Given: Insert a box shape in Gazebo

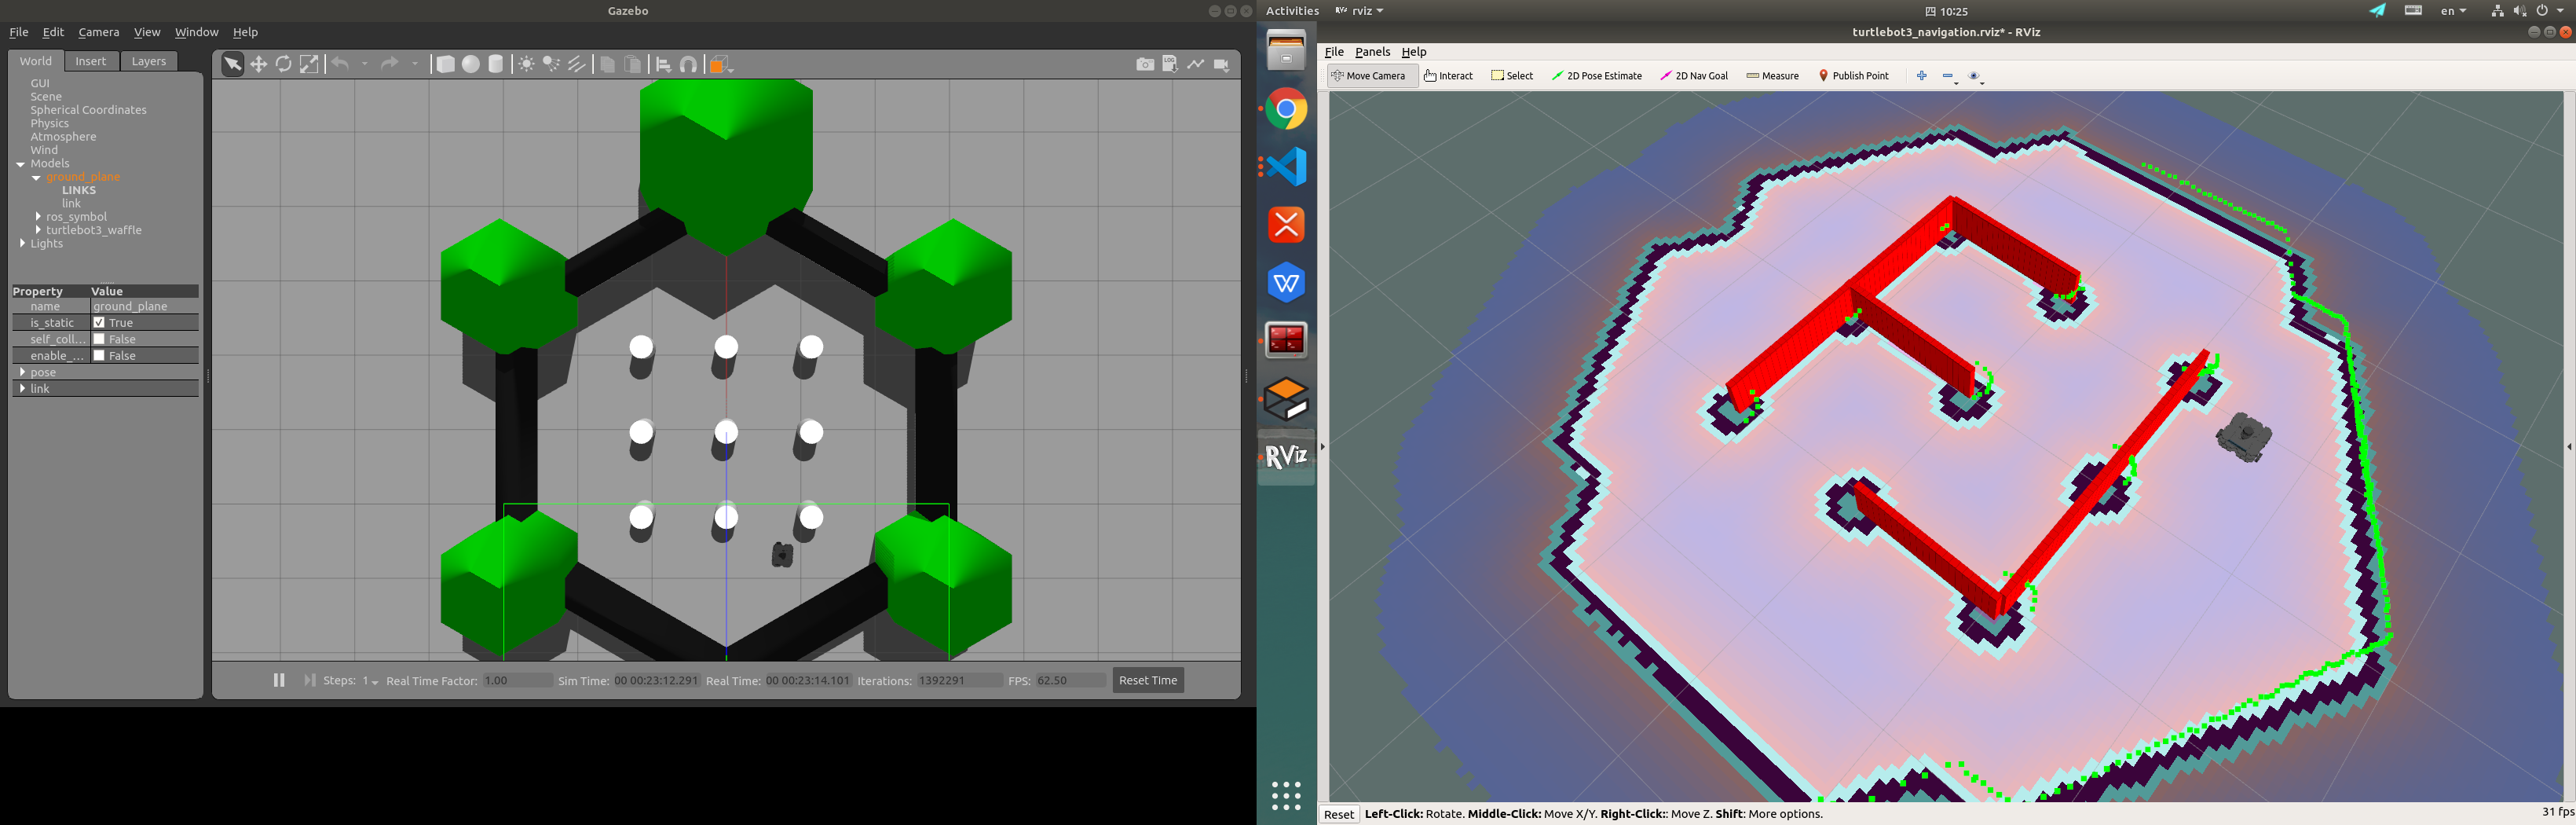Looking at the screenshot, I should tap(445, 64).
